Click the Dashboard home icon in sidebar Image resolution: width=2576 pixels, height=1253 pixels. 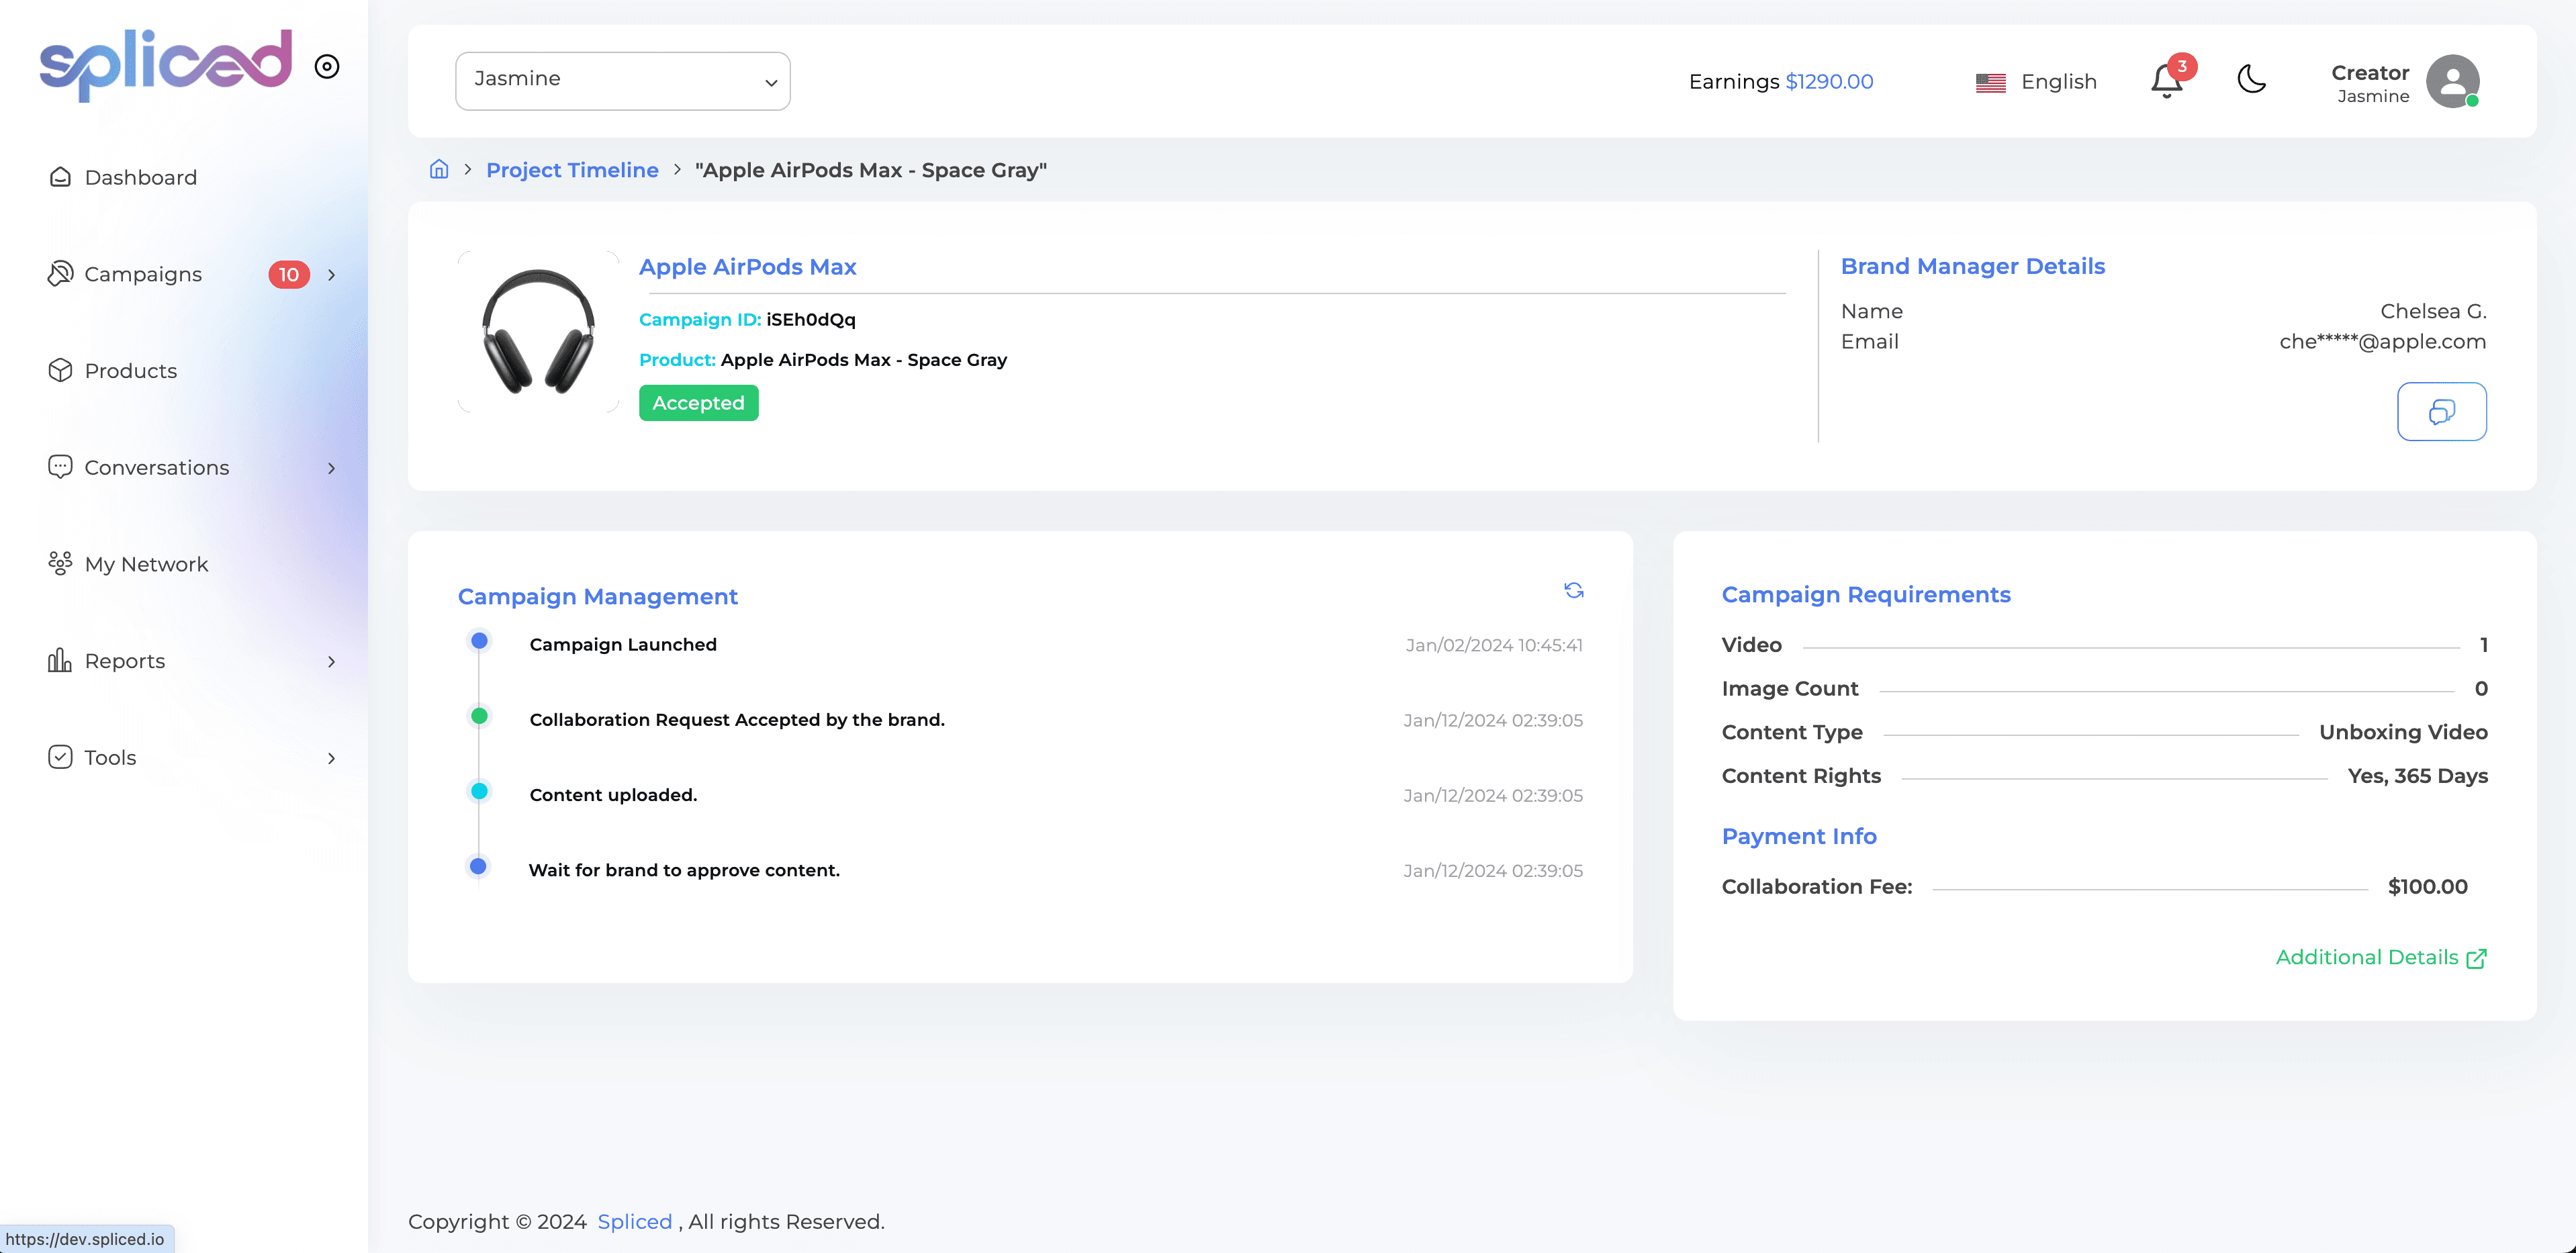tap(60, 177)
